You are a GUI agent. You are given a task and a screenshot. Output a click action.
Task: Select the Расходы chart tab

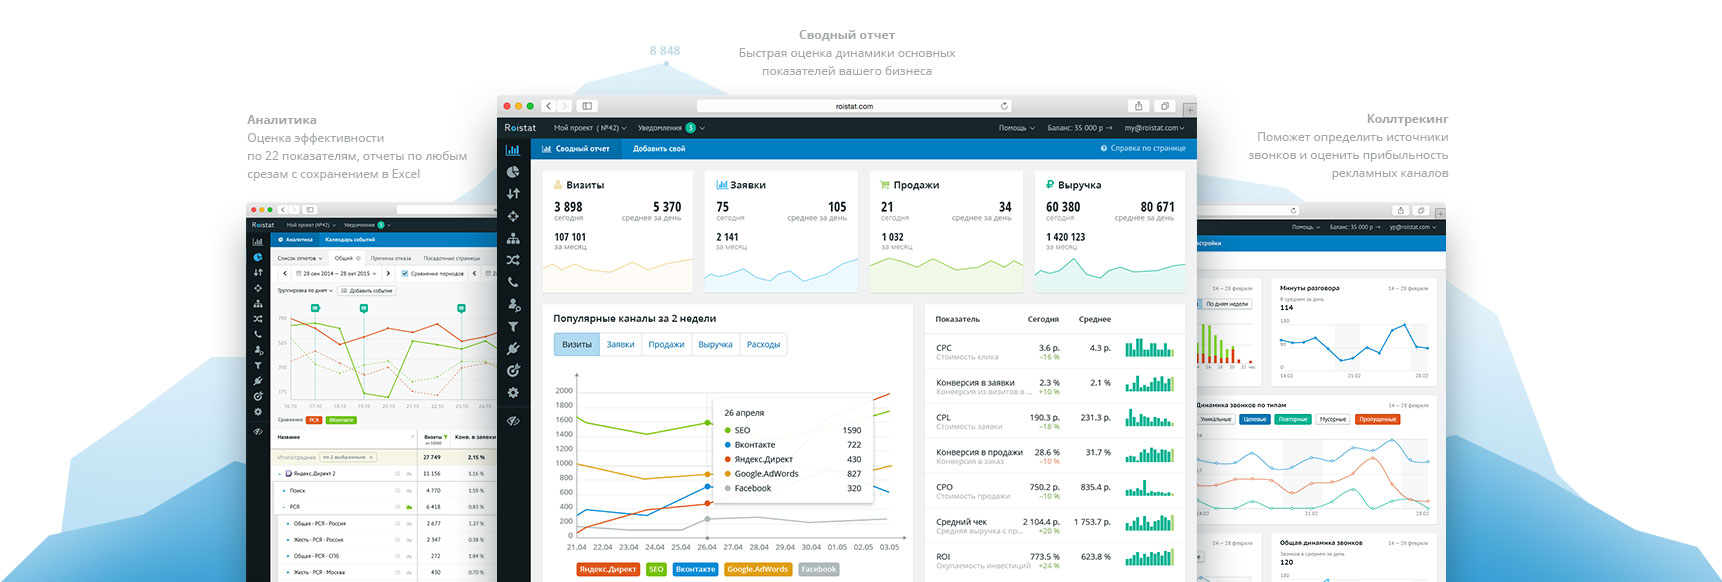[x=763, y=344]
